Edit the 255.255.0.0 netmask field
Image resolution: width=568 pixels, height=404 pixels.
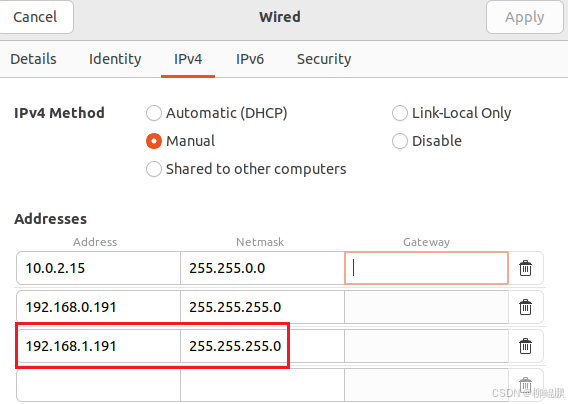(x=262, y=268)
